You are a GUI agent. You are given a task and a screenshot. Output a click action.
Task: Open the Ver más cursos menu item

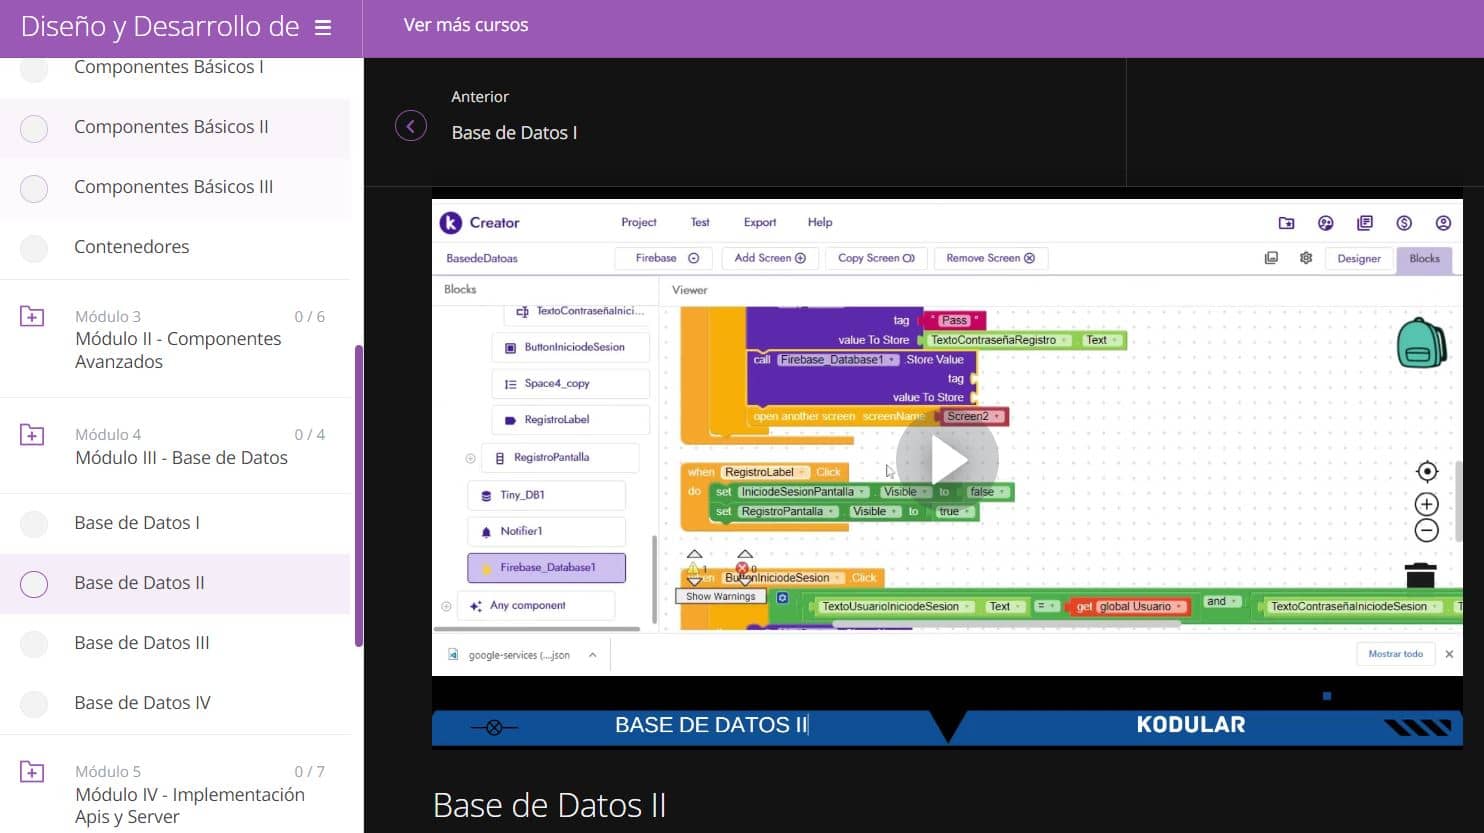click(466, 25)
